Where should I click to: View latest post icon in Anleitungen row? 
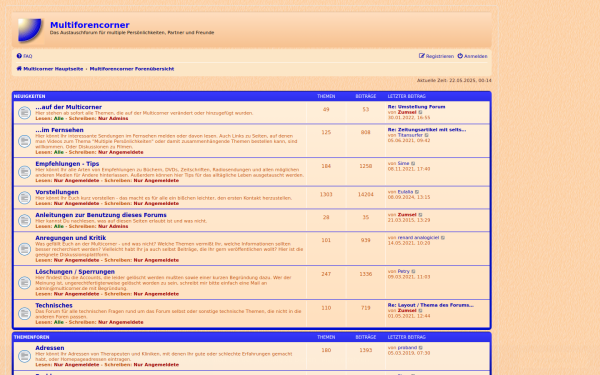[420, 215]
